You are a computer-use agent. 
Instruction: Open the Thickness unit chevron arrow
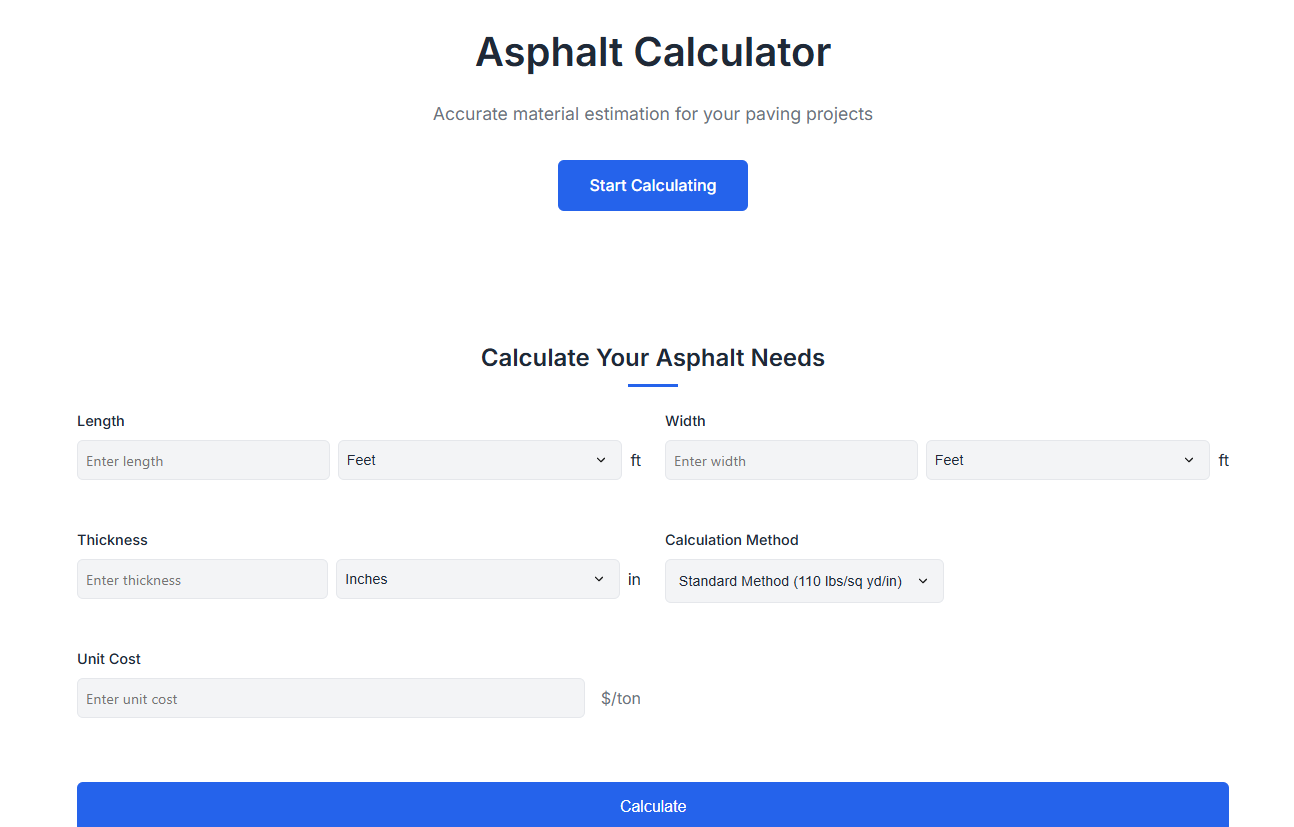tap(600, 579)
